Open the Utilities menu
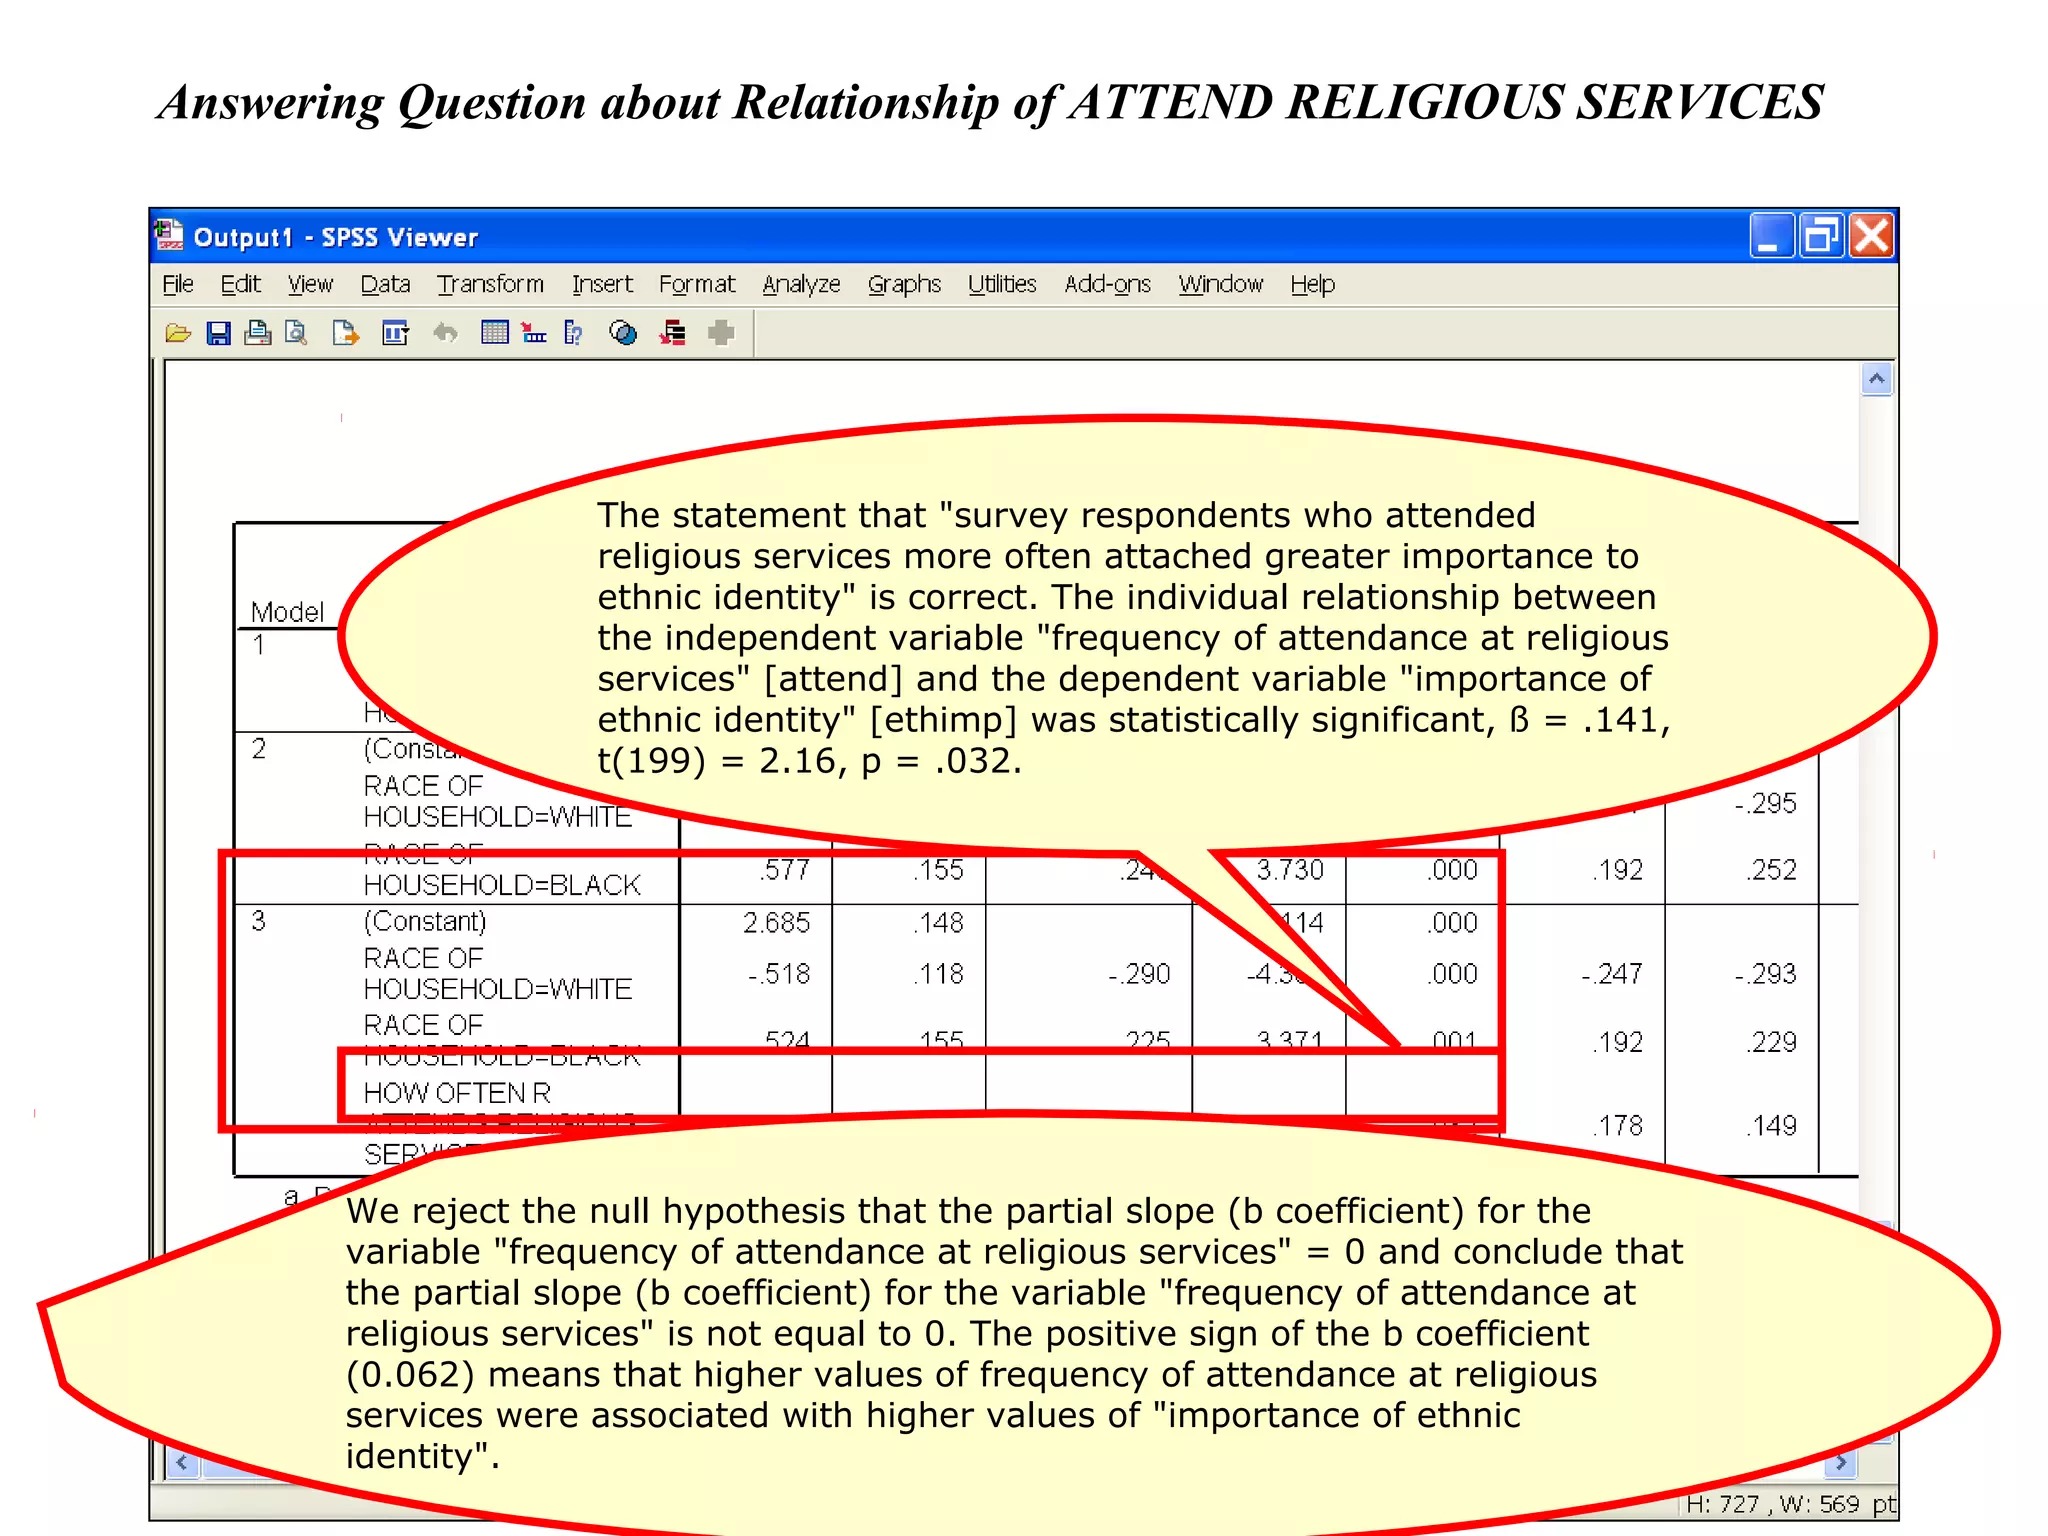 (x=1002, y=284)
